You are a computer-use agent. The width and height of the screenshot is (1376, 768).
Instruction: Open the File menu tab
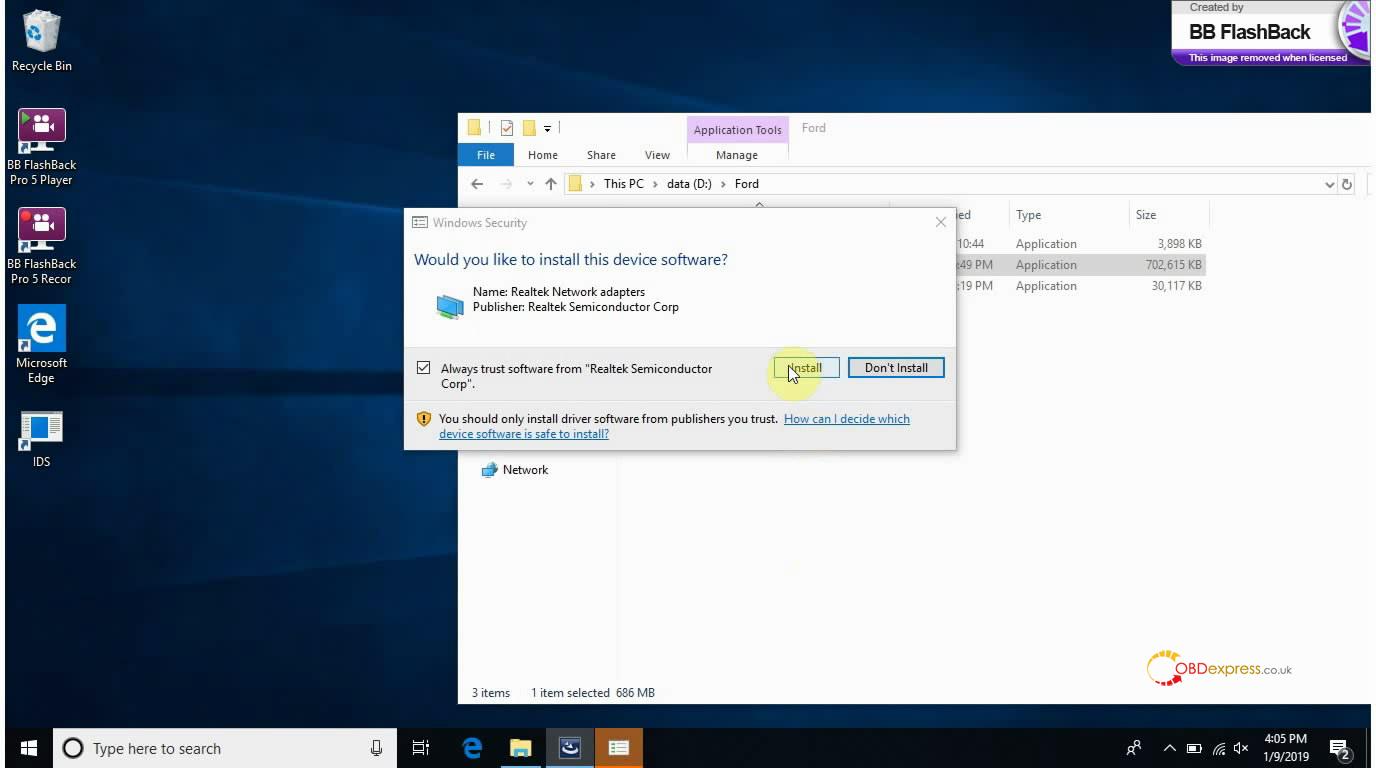pyautogui.click(x=486, y=155)
